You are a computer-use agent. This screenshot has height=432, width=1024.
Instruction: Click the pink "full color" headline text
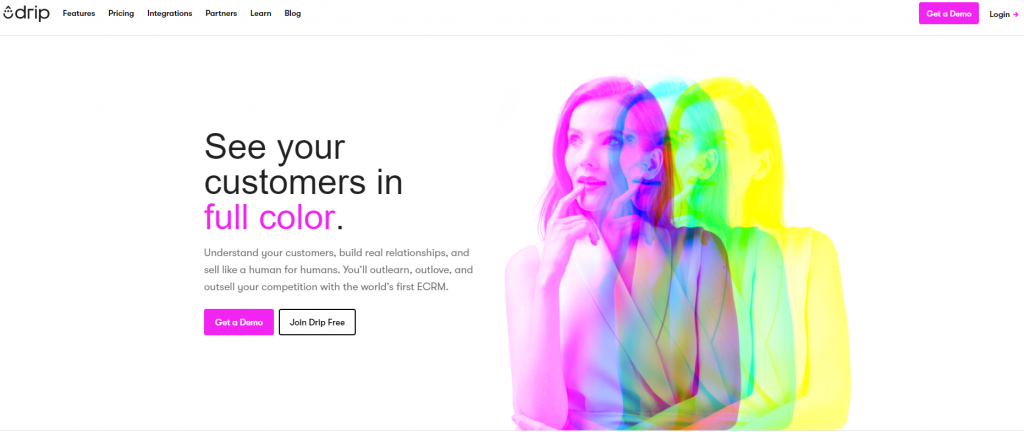click(x=269, y=217)
